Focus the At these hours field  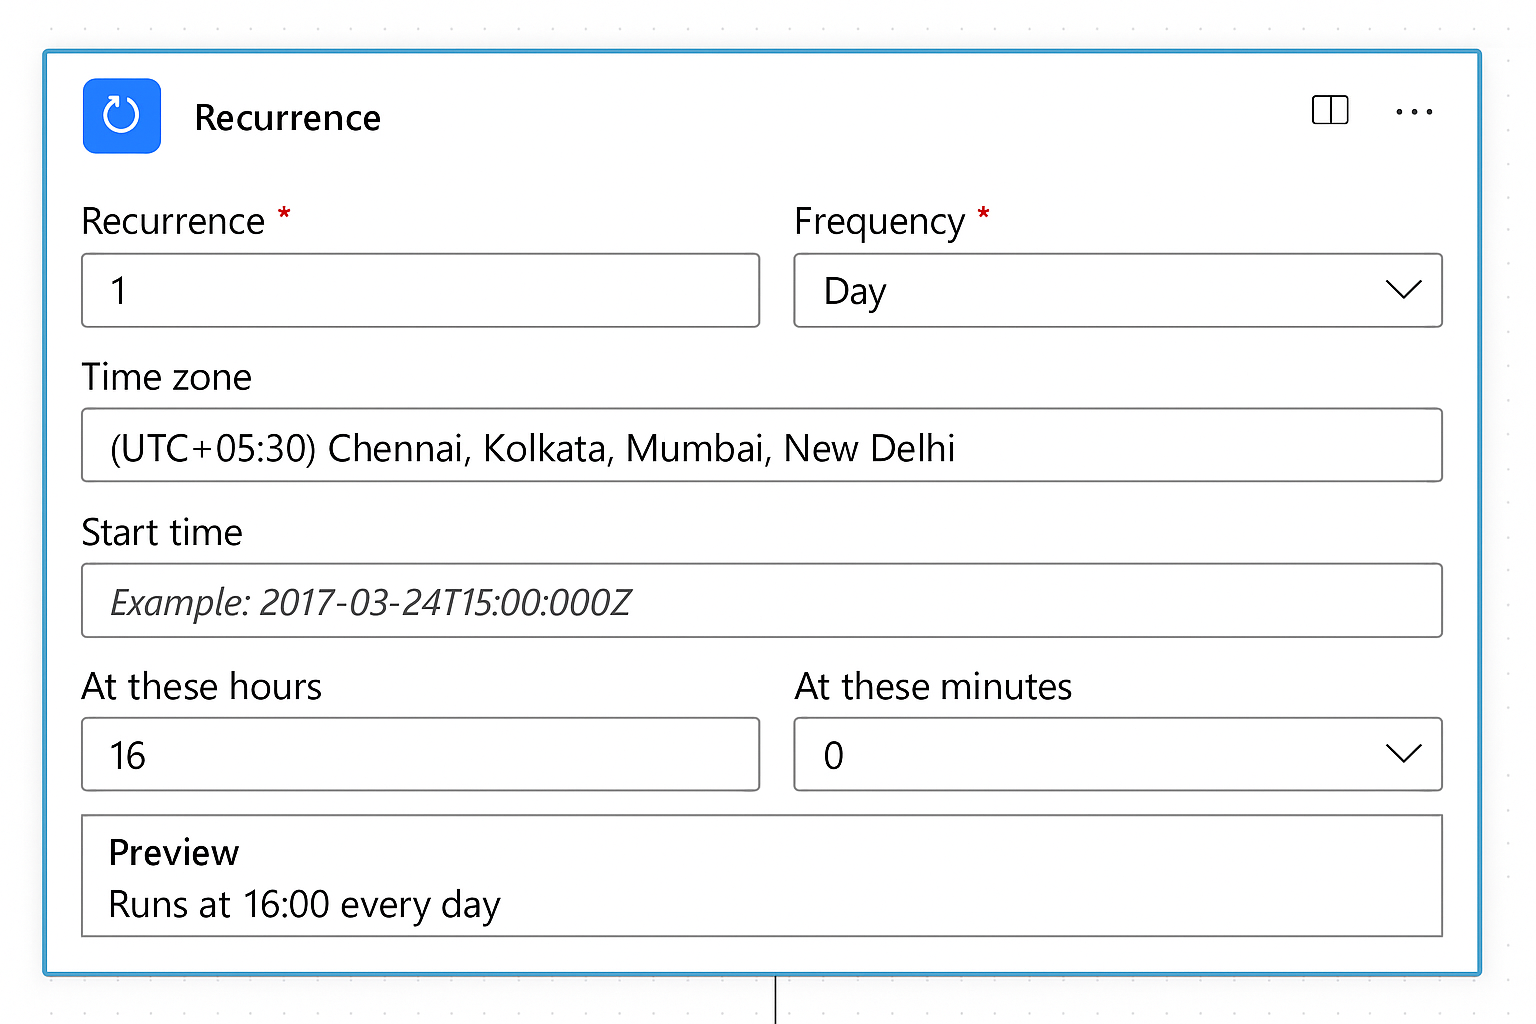coord(420,755)
